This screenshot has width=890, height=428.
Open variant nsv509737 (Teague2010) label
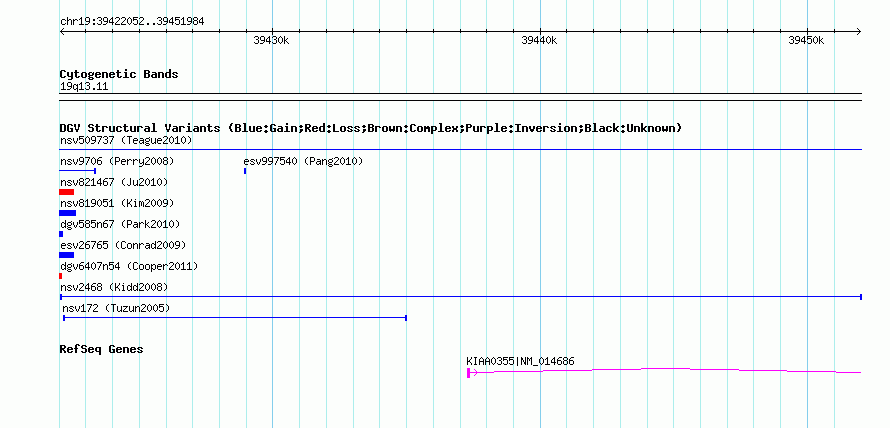126,140
